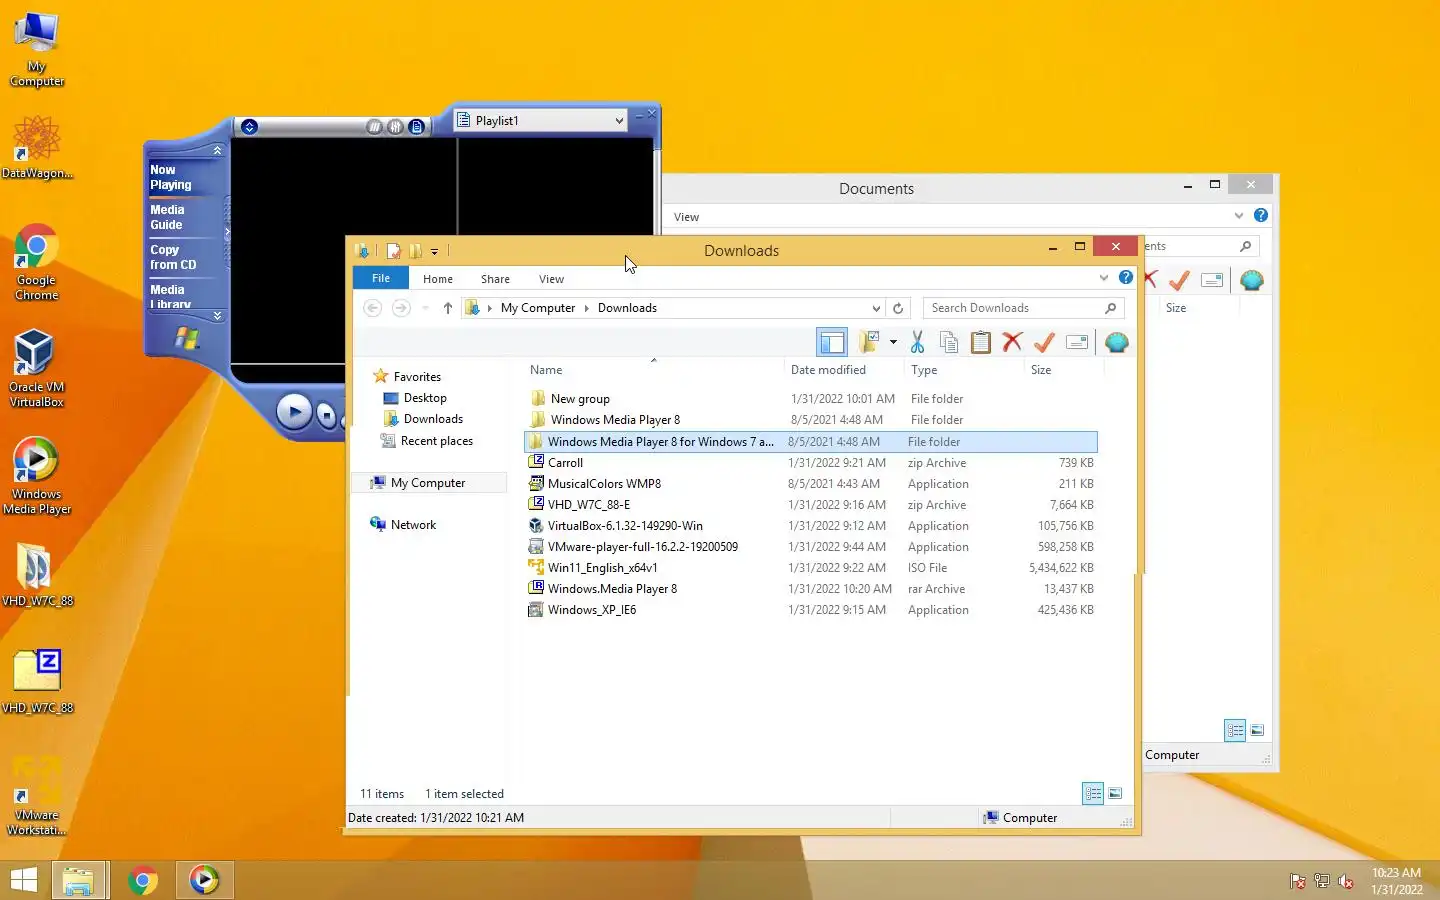Image resolution: width=1440 pixels, height=900 pixels.
Task: Go forward with the Forward arrow in Downloads
Action: (x=401, y=308)
